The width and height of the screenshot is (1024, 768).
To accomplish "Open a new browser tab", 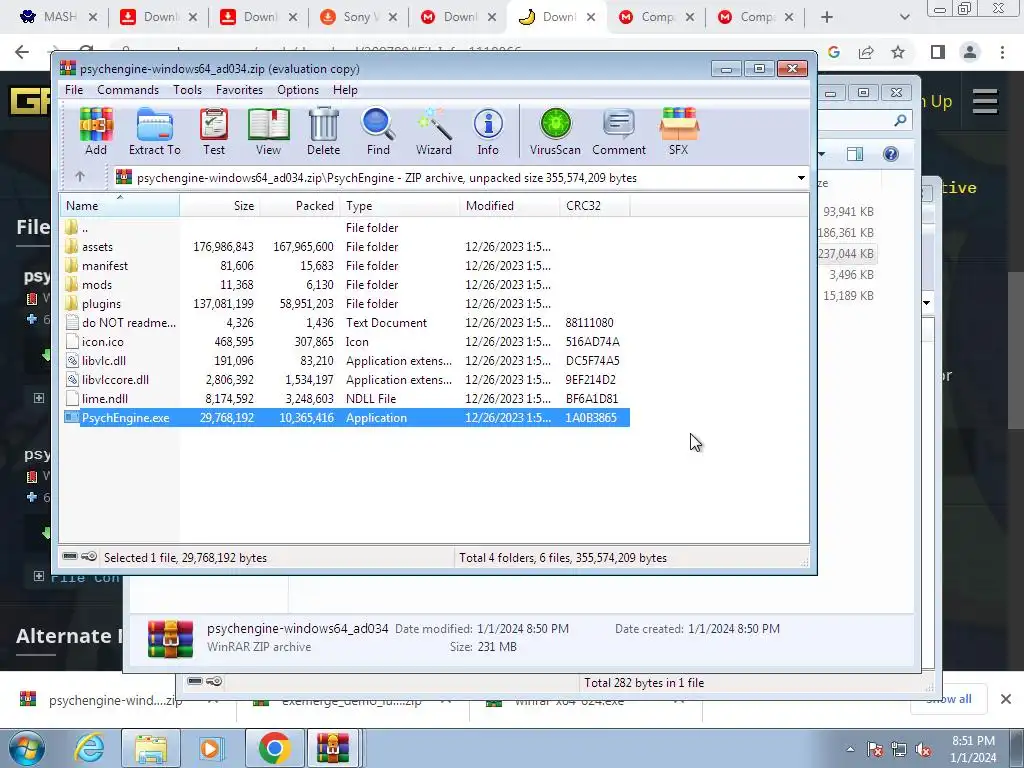I will pos(827,17).
